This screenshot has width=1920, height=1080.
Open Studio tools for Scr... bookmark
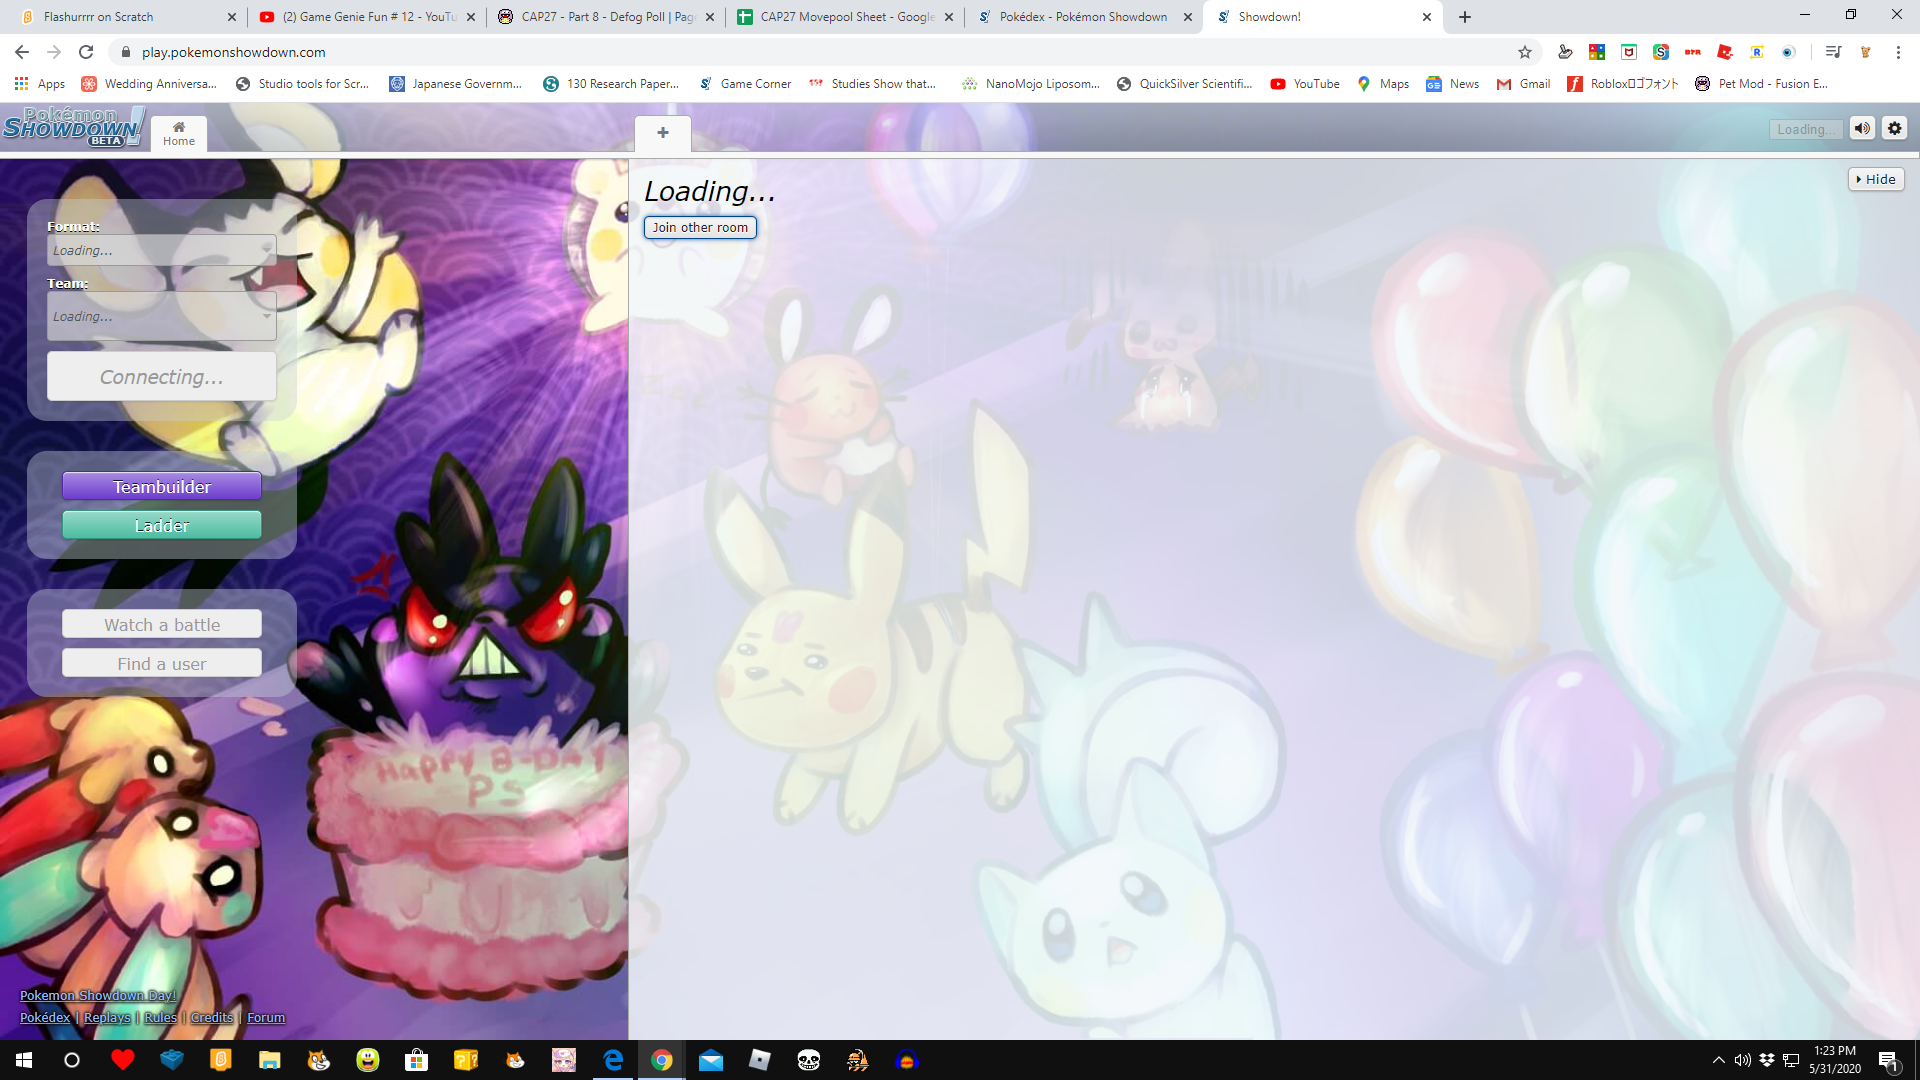[x=302, y=84]
